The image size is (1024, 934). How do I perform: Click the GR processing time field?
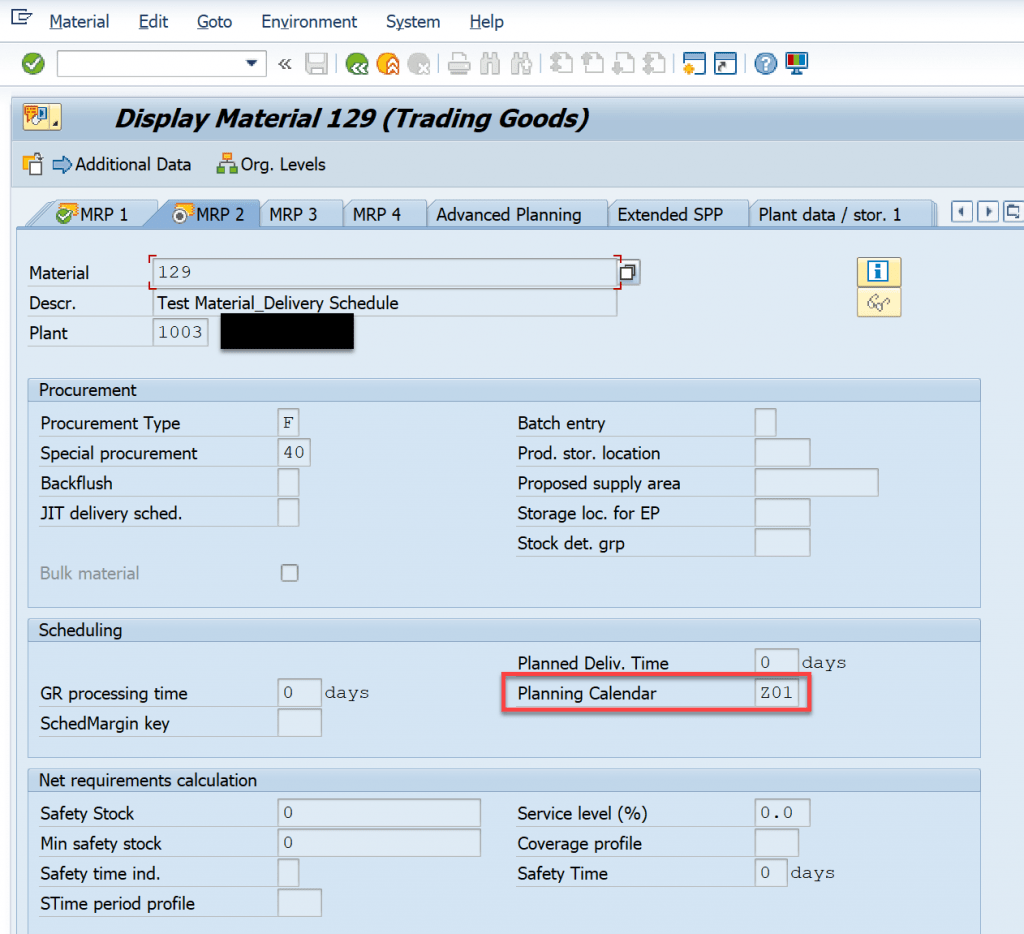299,693
